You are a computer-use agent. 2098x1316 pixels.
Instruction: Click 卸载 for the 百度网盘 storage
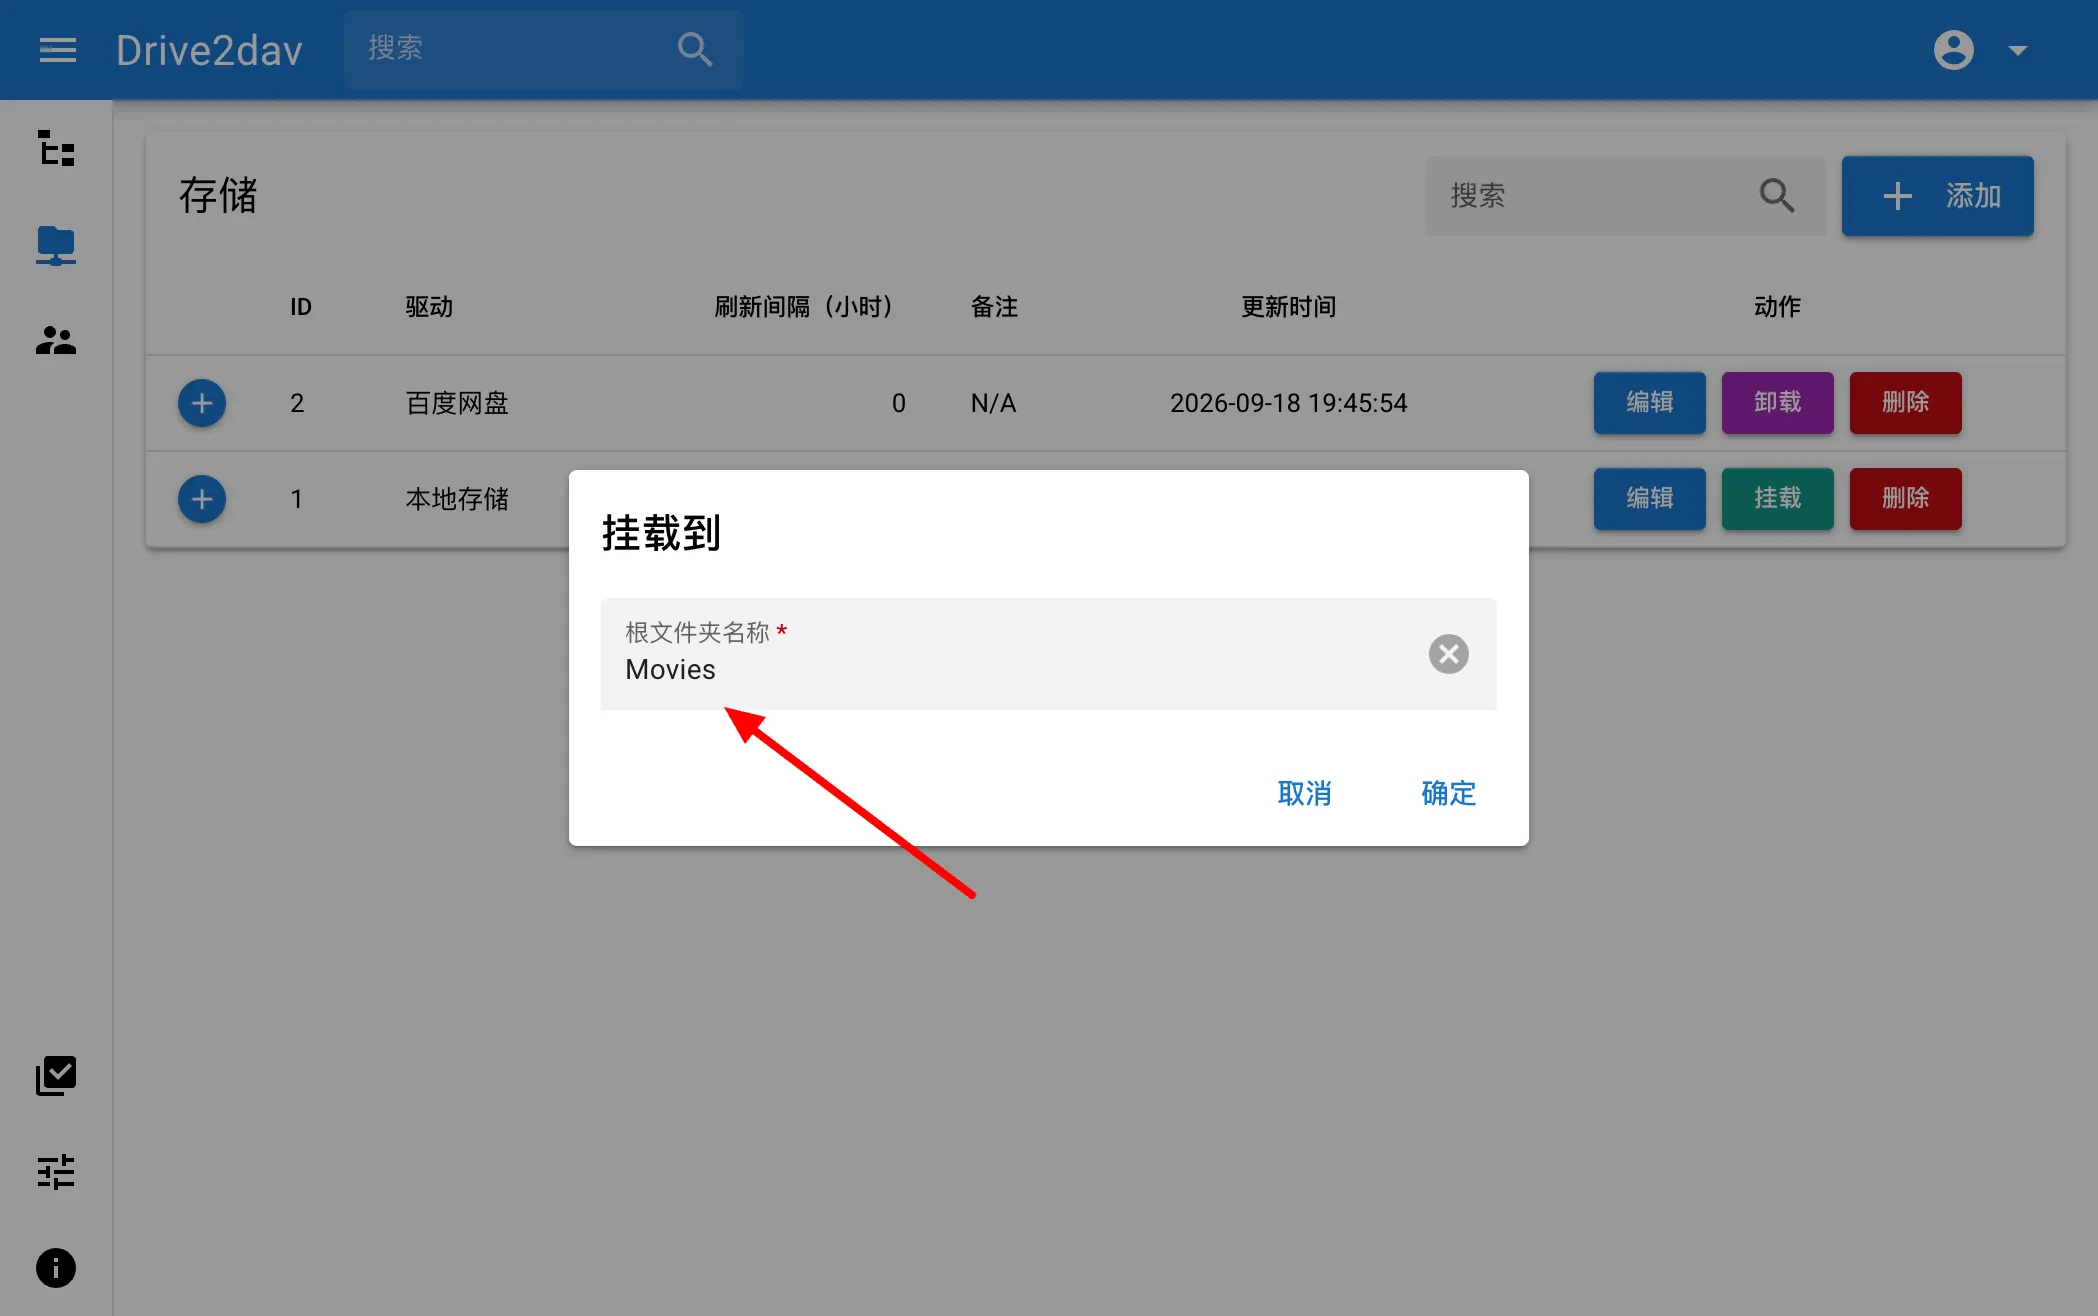[x=1777, y=403]
